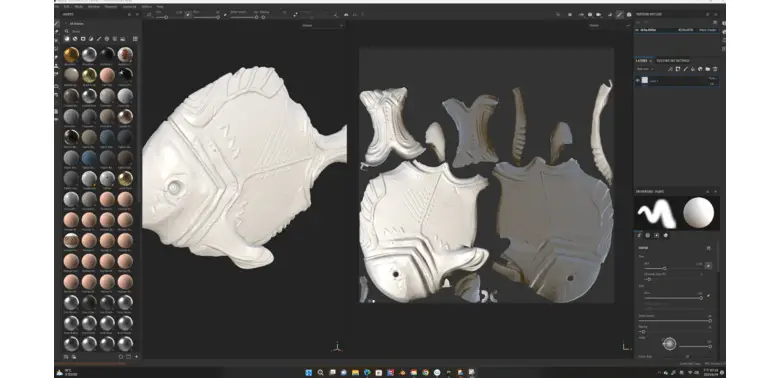Toggle pen pressure for brush Size
Viewport: 780px width, 378px height.
[x=708, y=266]
